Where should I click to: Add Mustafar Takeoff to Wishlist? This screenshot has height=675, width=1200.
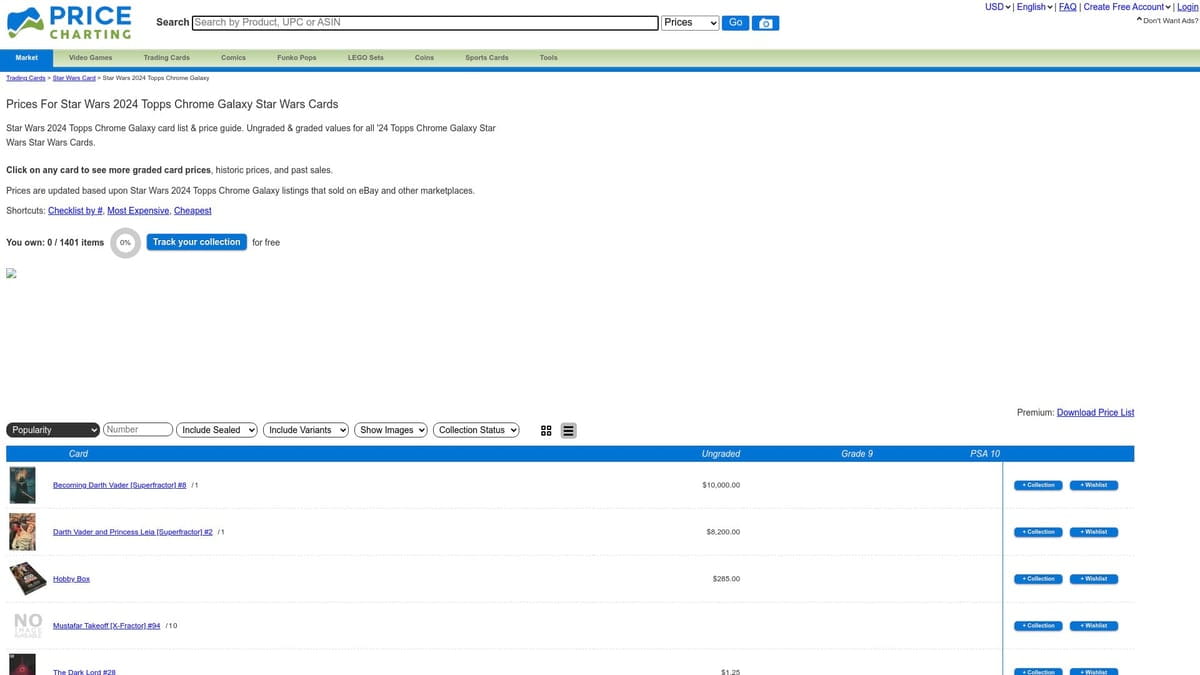click(x=1094, y=626)
